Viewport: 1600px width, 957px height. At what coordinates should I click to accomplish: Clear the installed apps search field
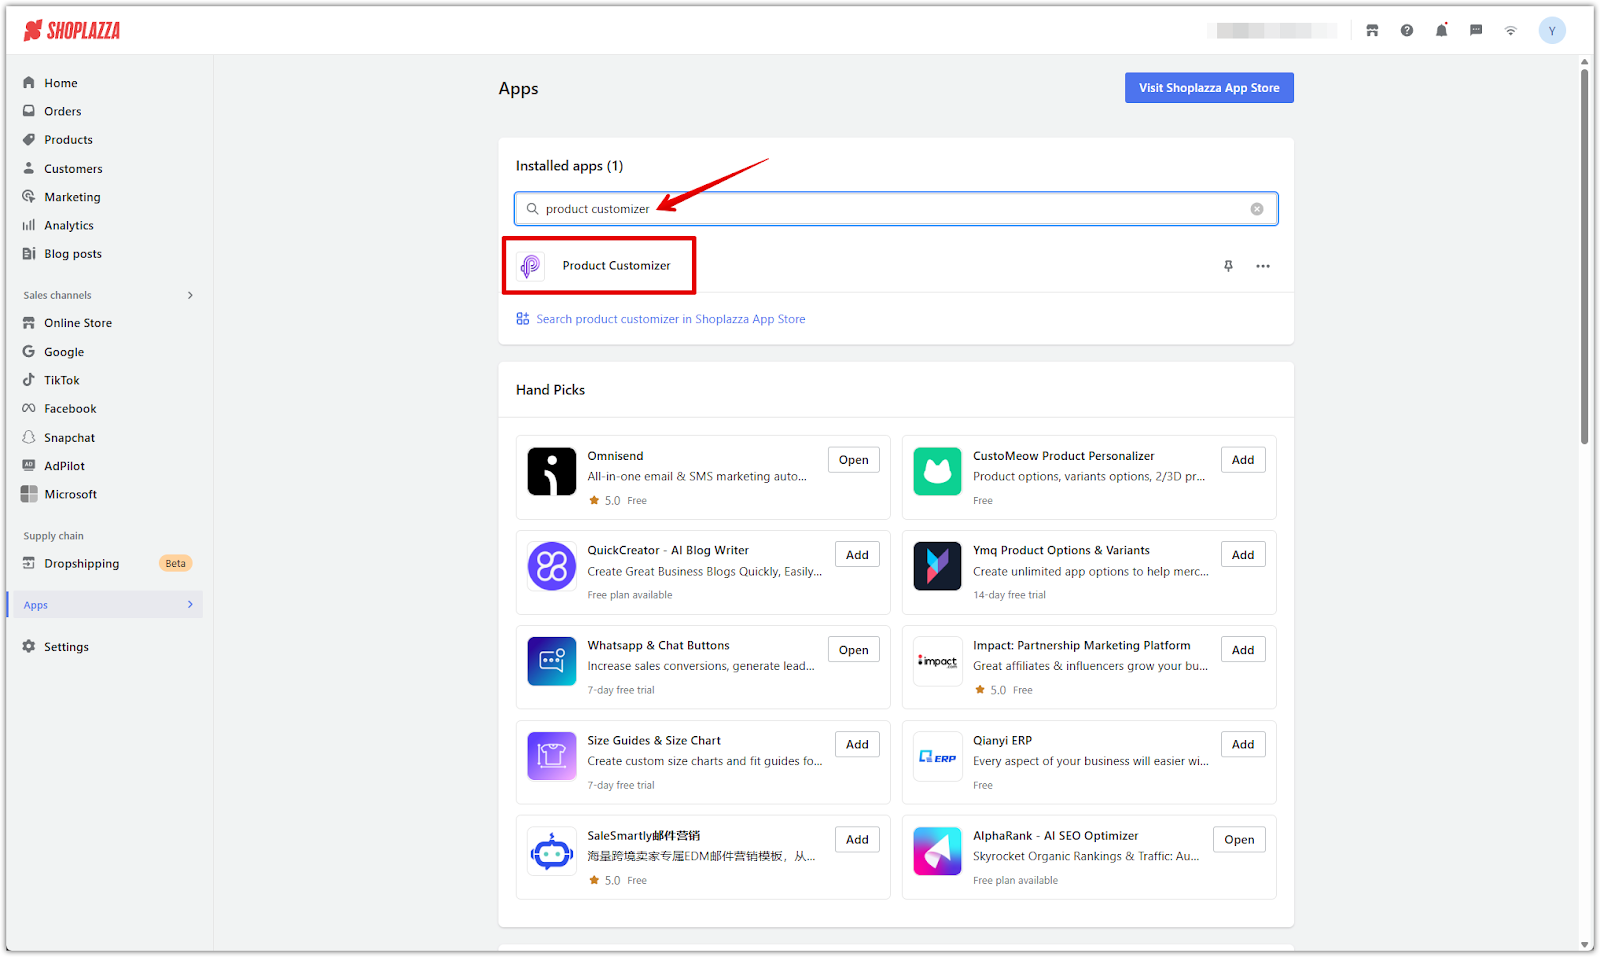coord(1257,209)
